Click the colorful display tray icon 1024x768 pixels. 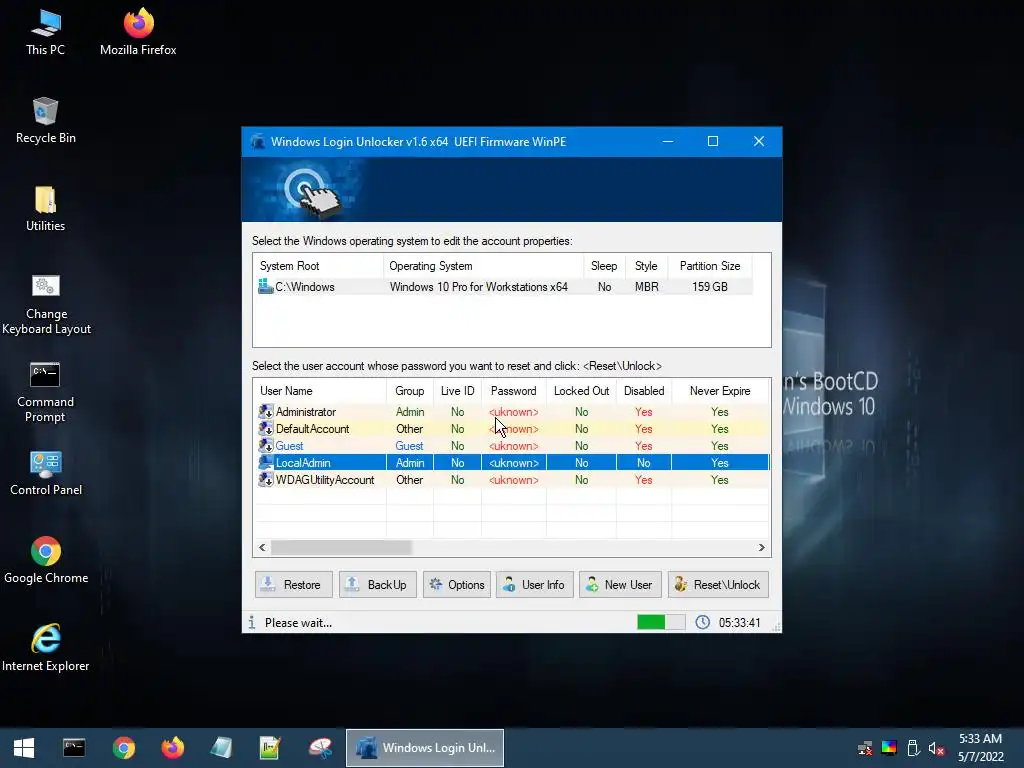coord(889,748)
